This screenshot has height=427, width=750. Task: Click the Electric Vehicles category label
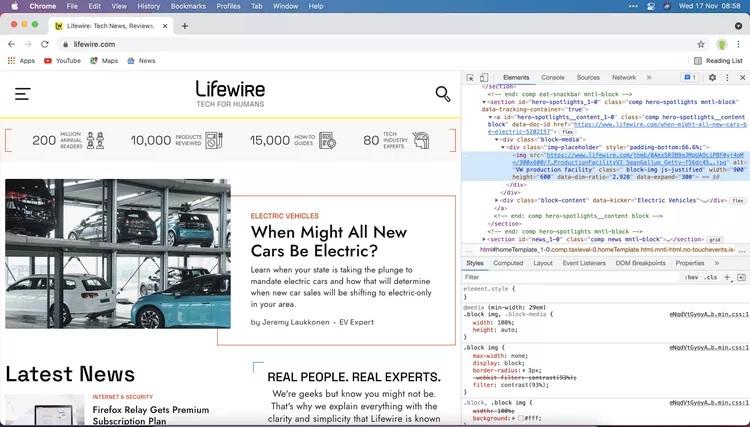pyautogui.click(x=285, y=216)
